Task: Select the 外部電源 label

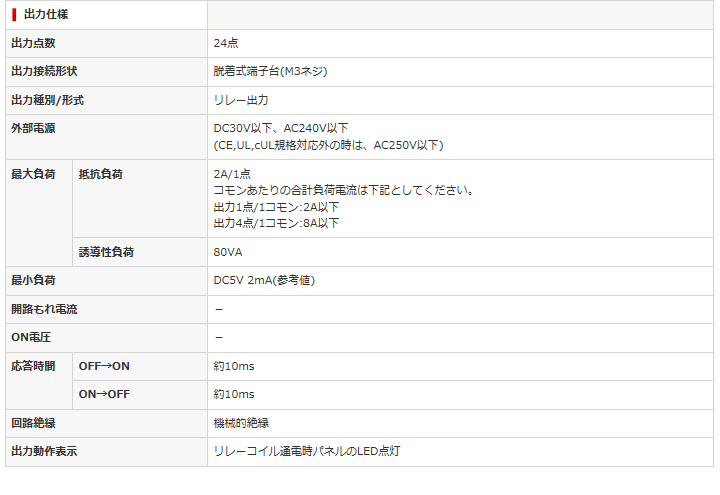Action: (x=33, y=128)
